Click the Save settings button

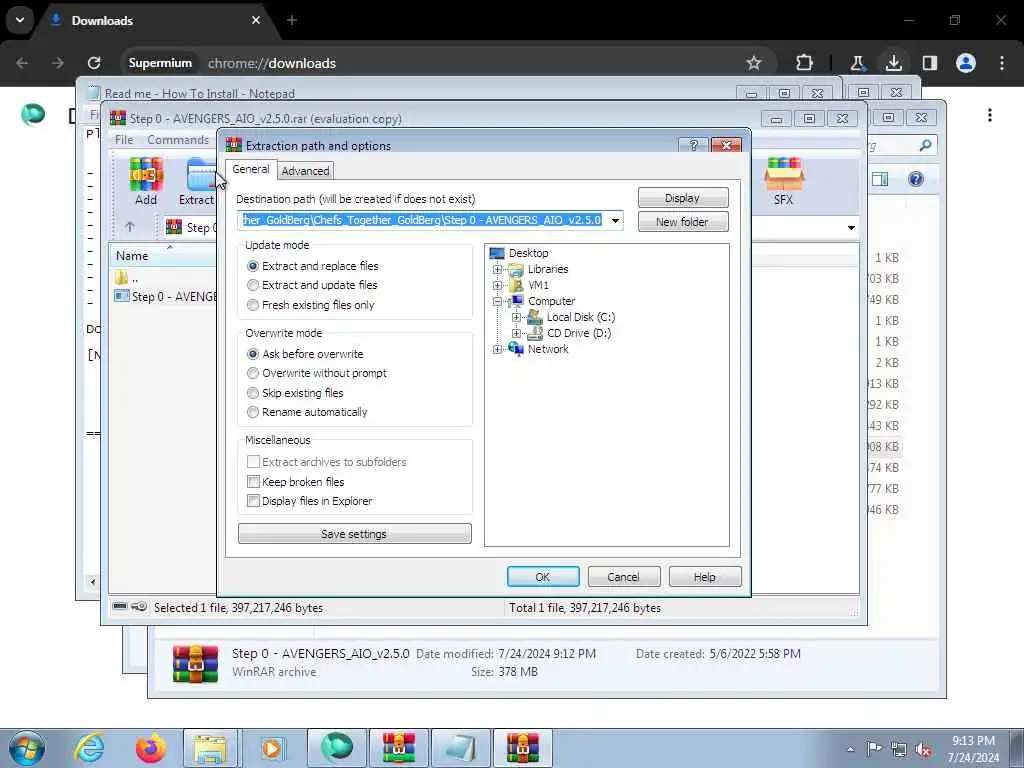tap(354, 534)
